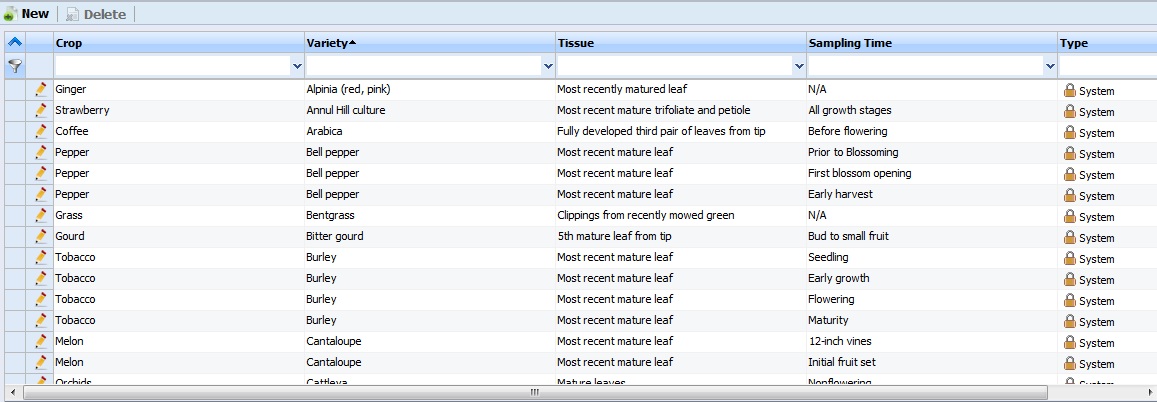Click the Initial fruit set cell
This screenshot has width=1157, height=402.
[931, 363]
